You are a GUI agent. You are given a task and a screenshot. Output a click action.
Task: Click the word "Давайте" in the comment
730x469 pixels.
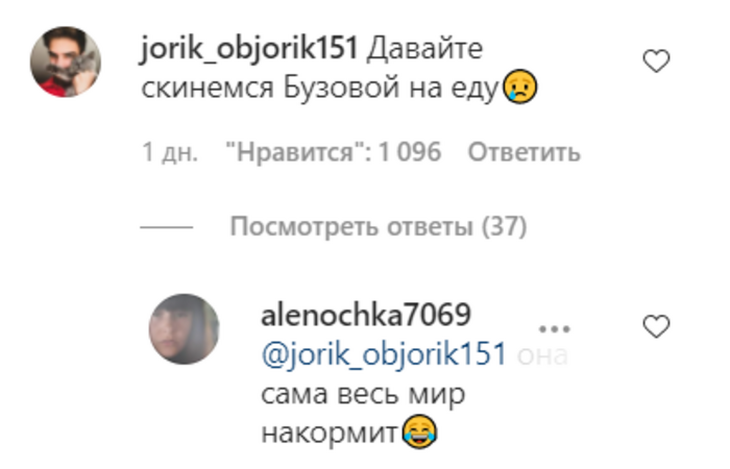pos(425,49)
